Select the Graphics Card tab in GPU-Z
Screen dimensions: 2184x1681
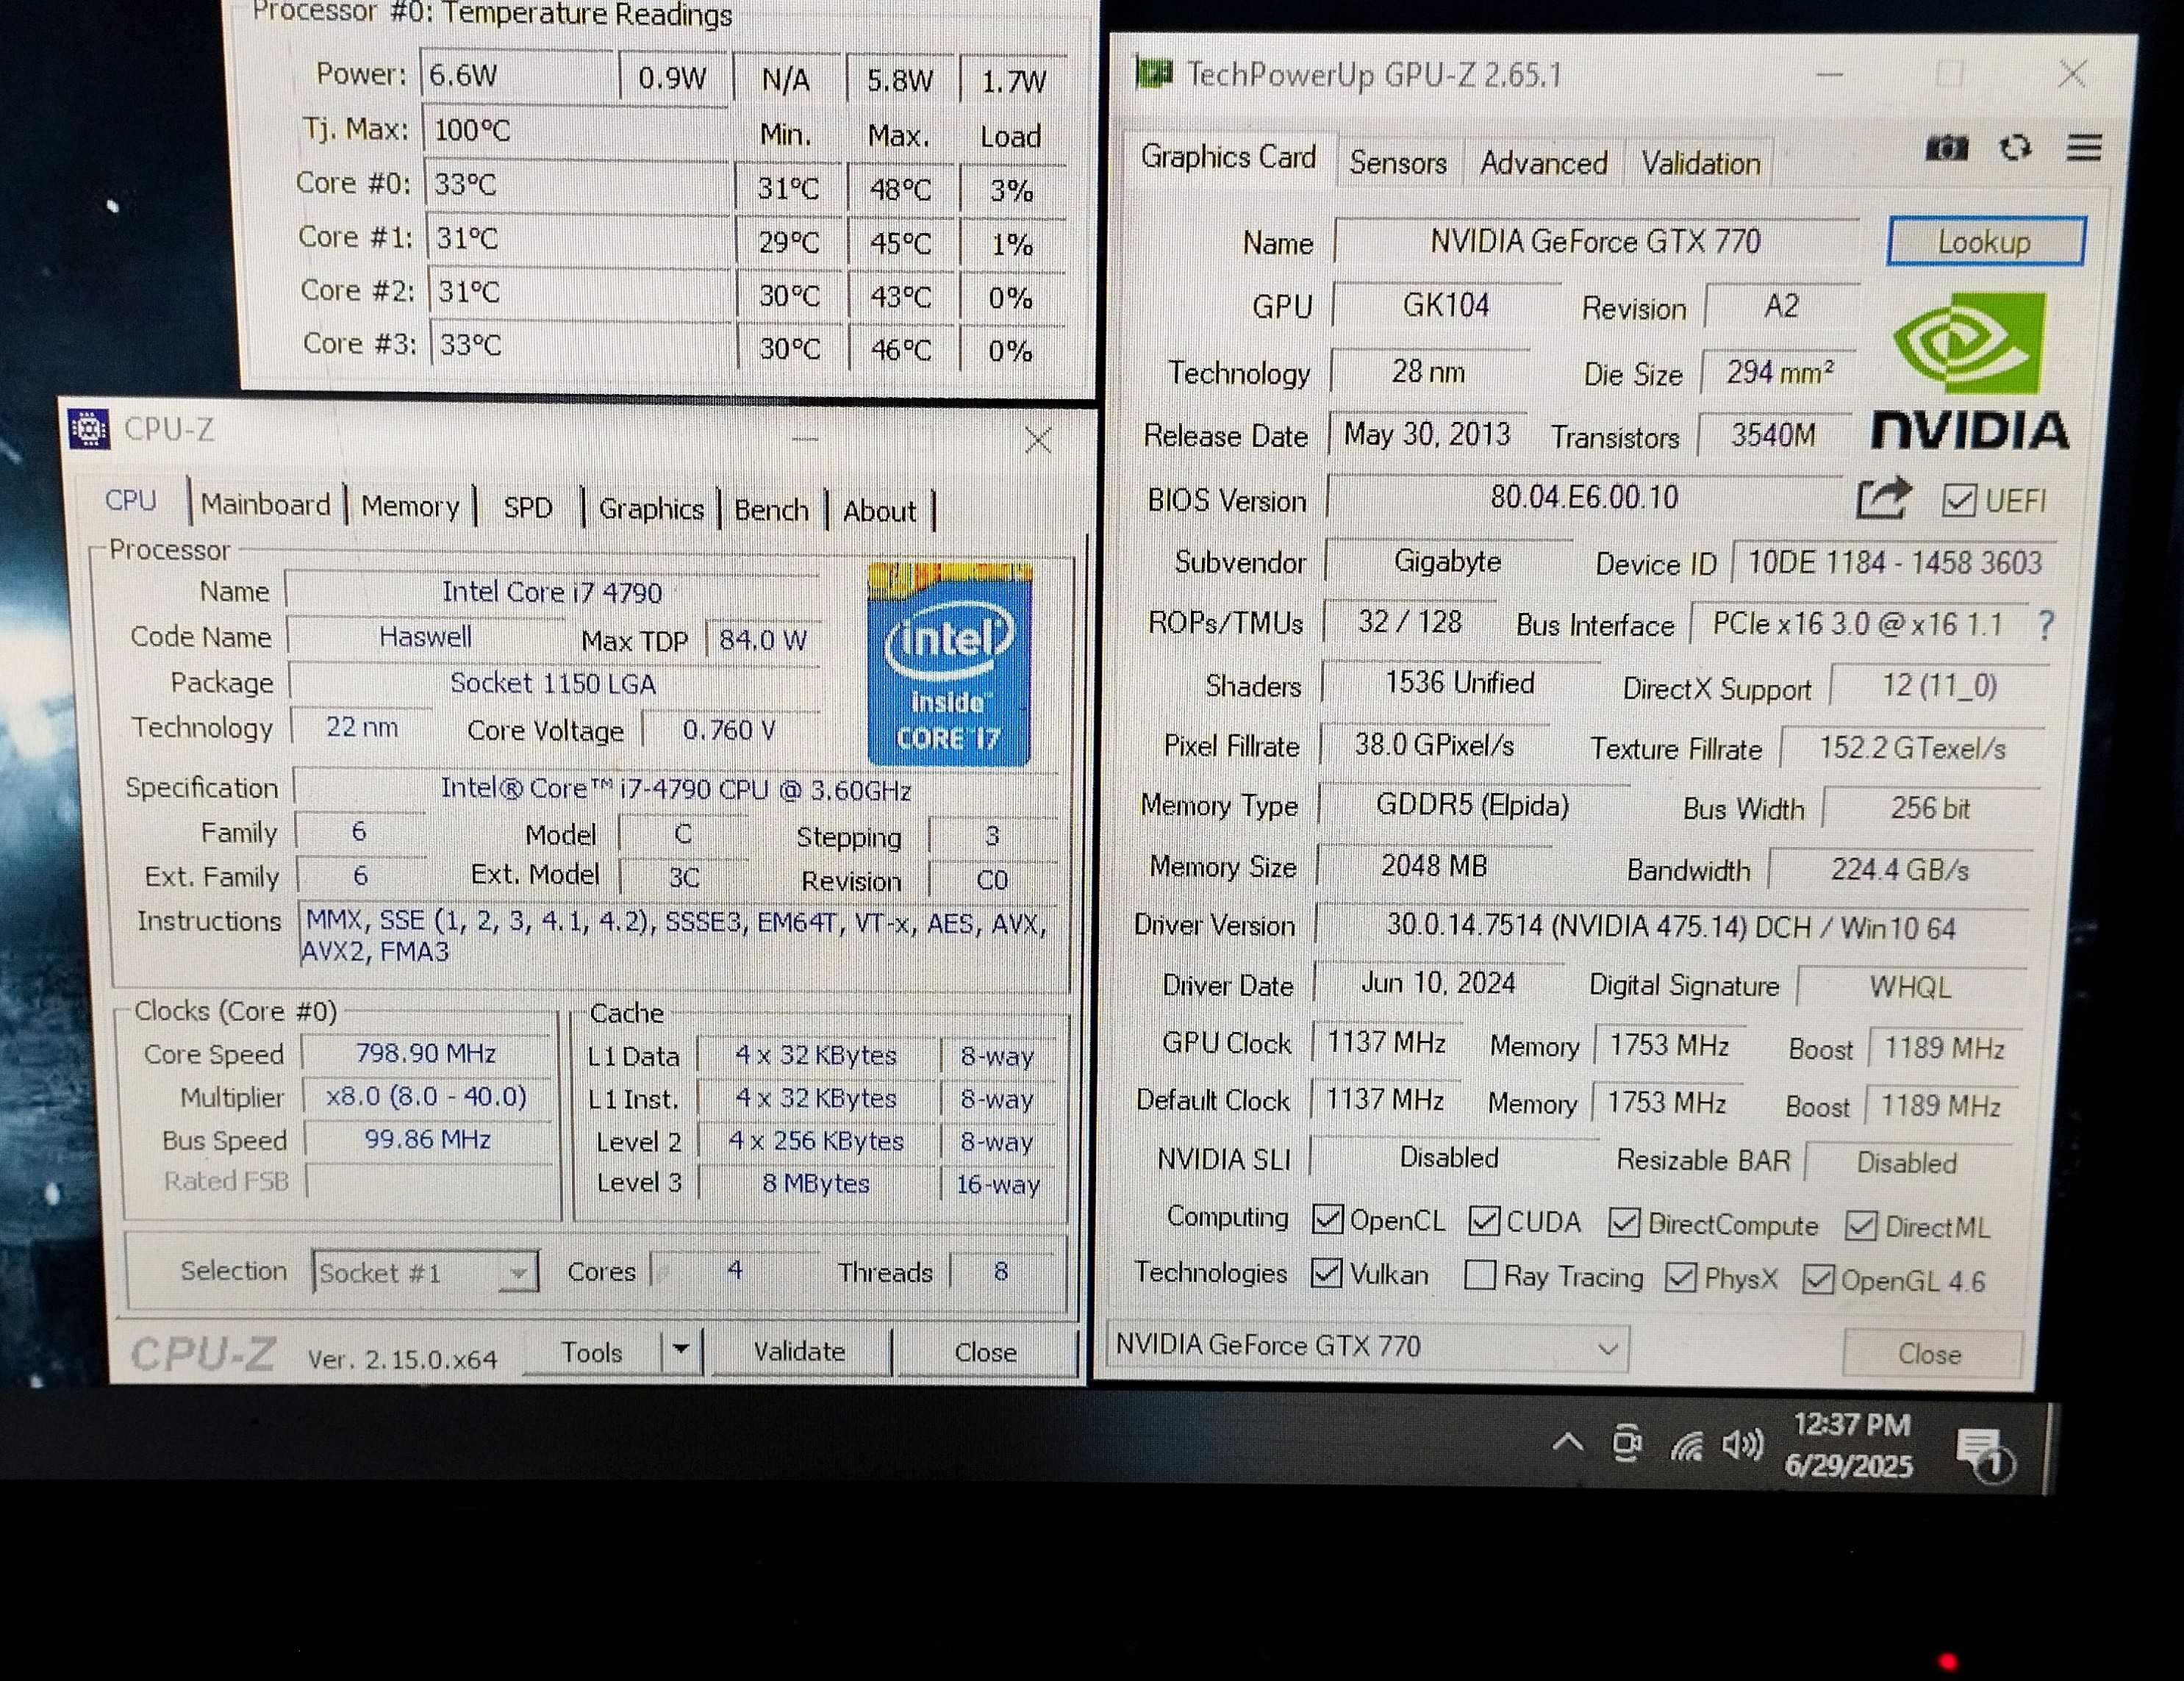1229,158
